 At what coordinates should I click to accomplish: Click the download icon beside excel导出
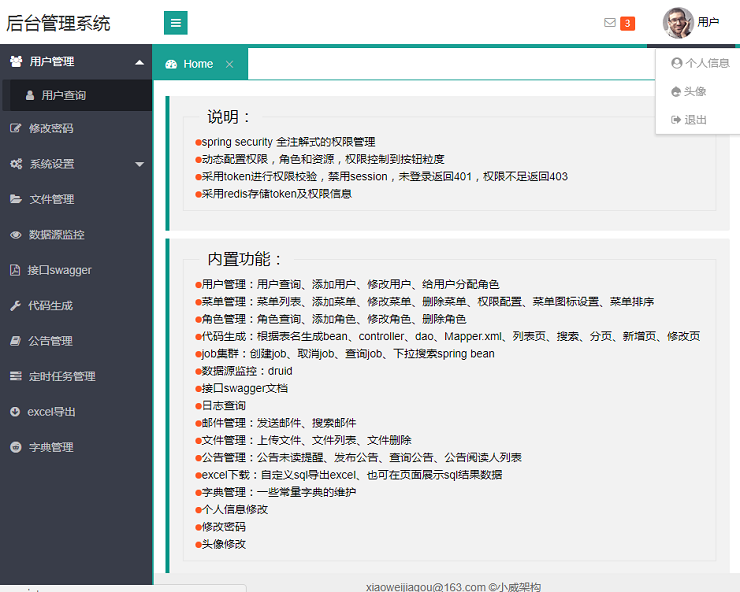tap(15, 412)
